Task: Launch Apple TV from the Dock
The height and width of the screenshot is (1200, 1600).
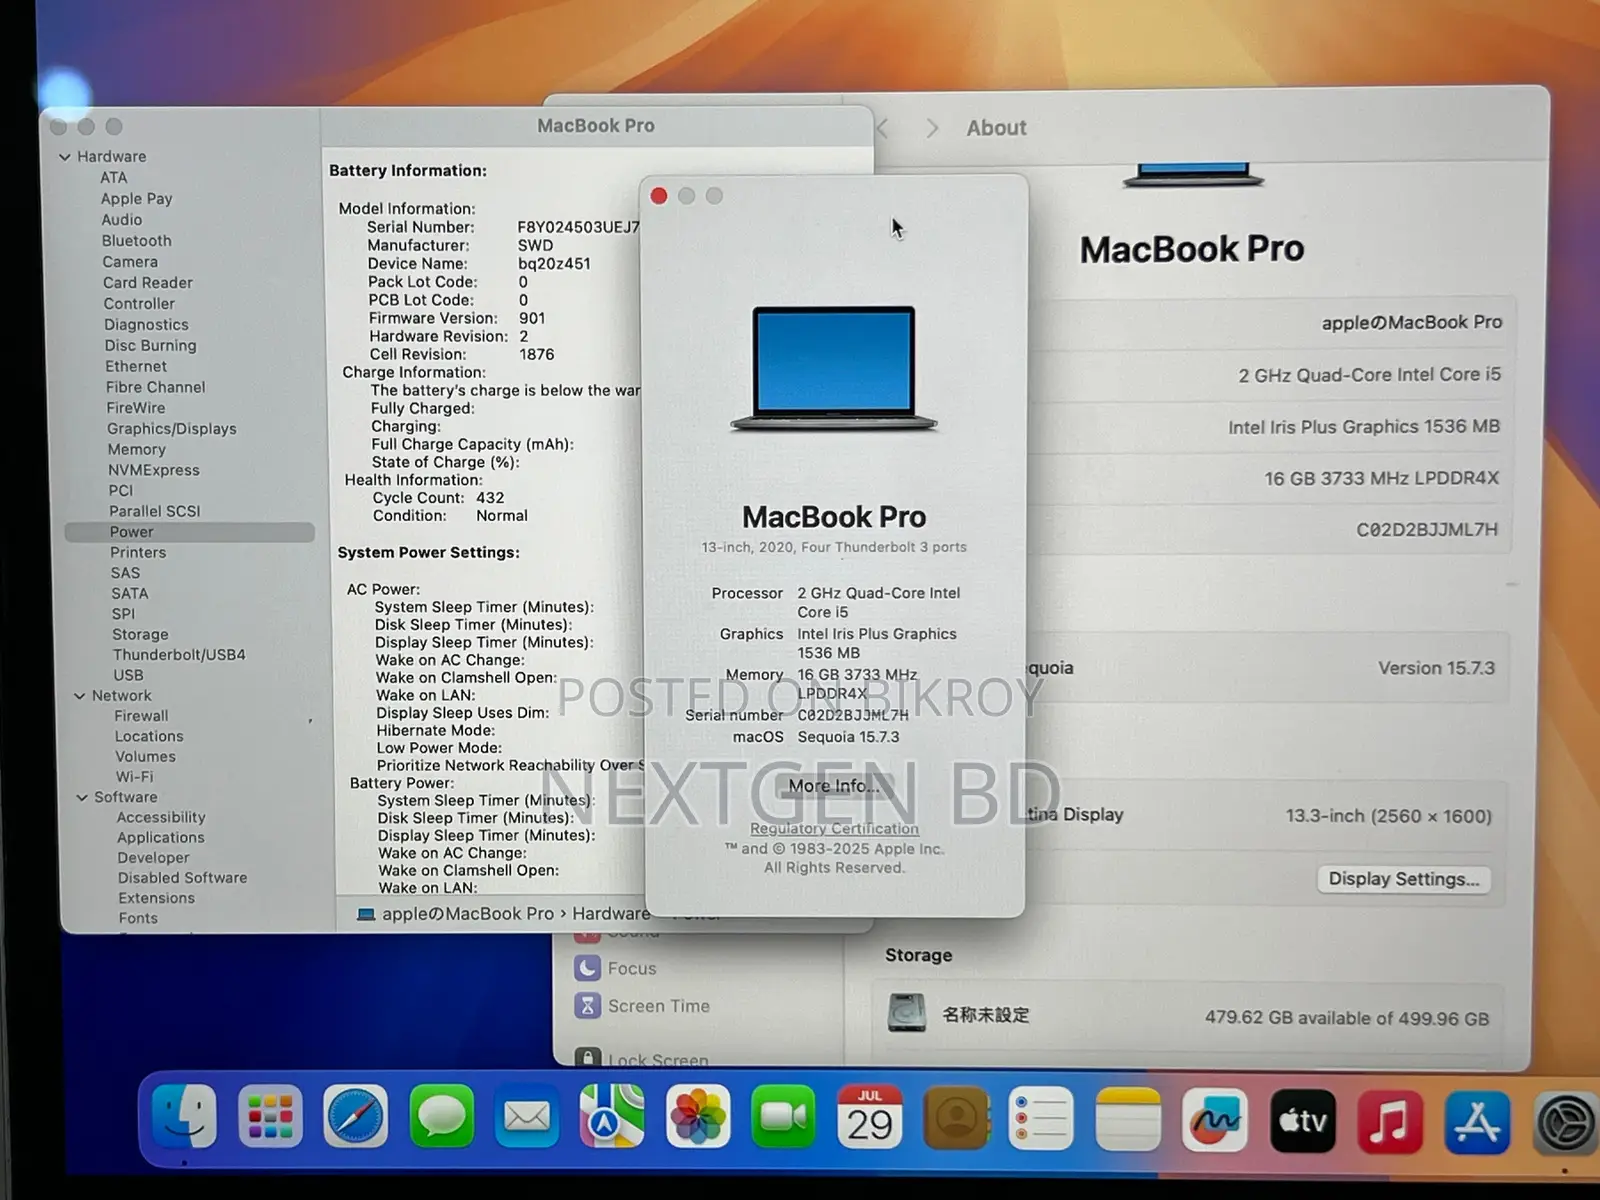Action: [1303, 1121]
